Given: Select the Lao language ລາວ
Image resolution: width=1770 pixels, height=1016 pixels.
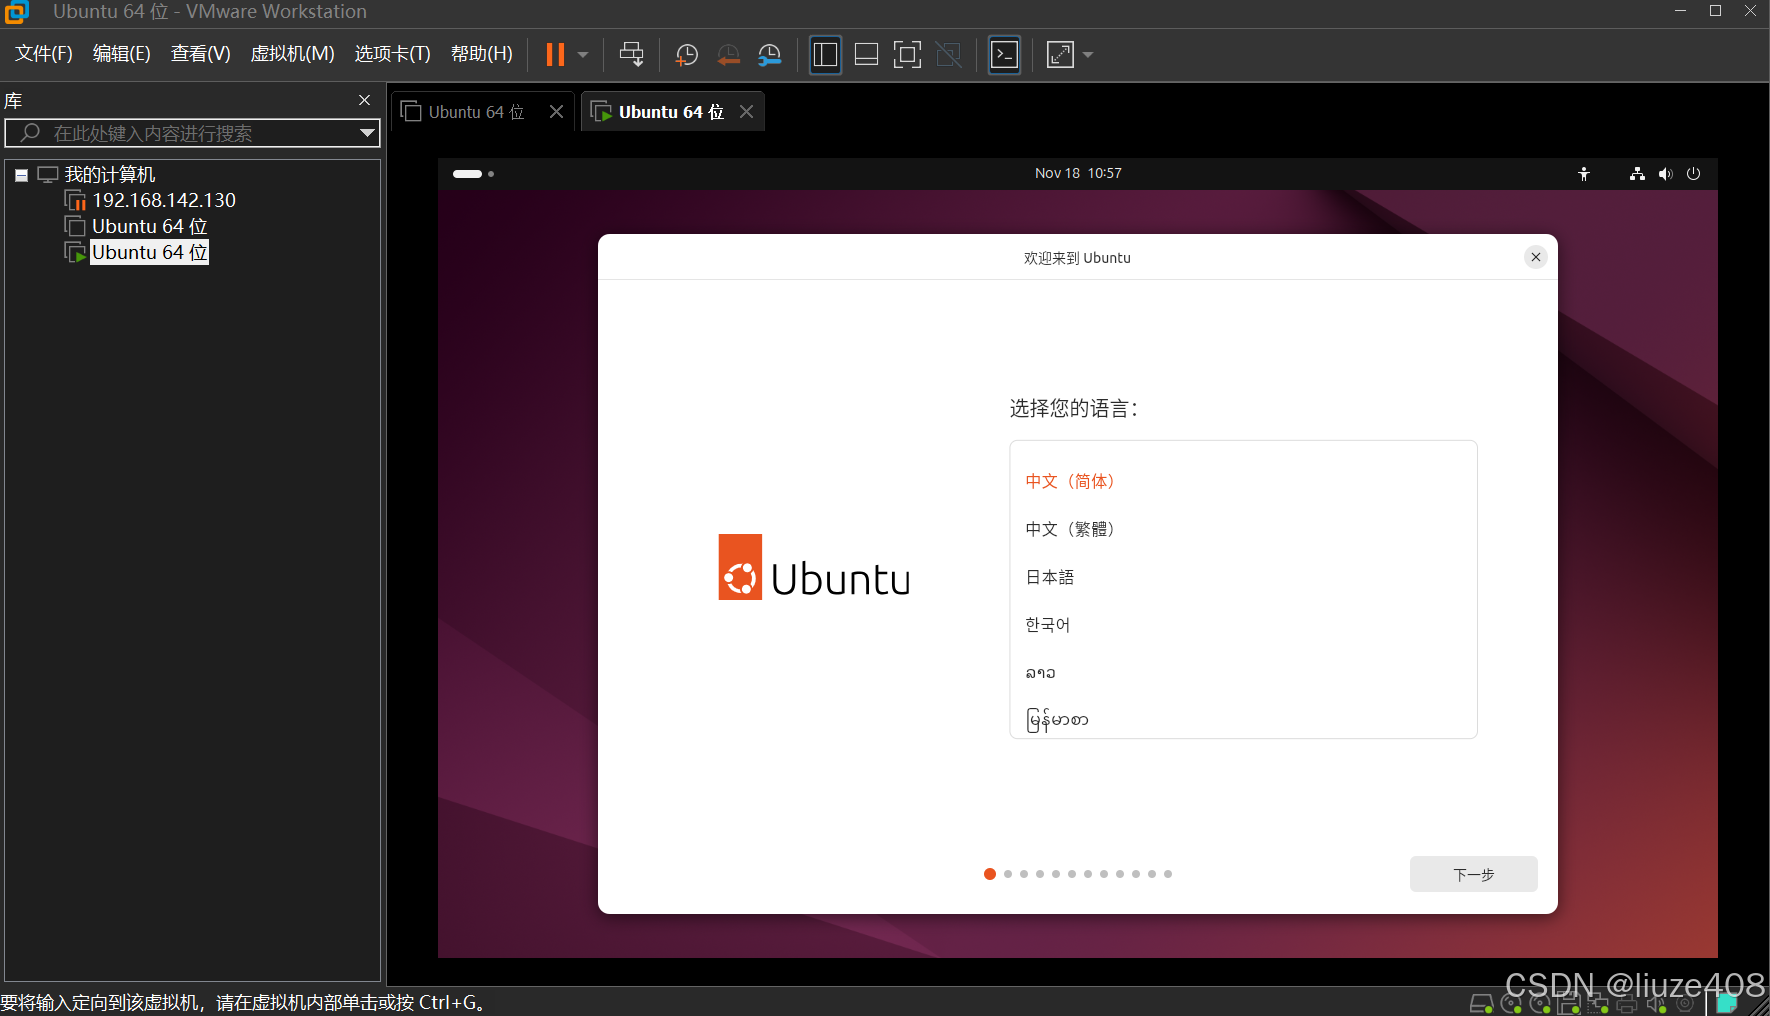Looking at the screenshot, I should (x=1243, y=673).
